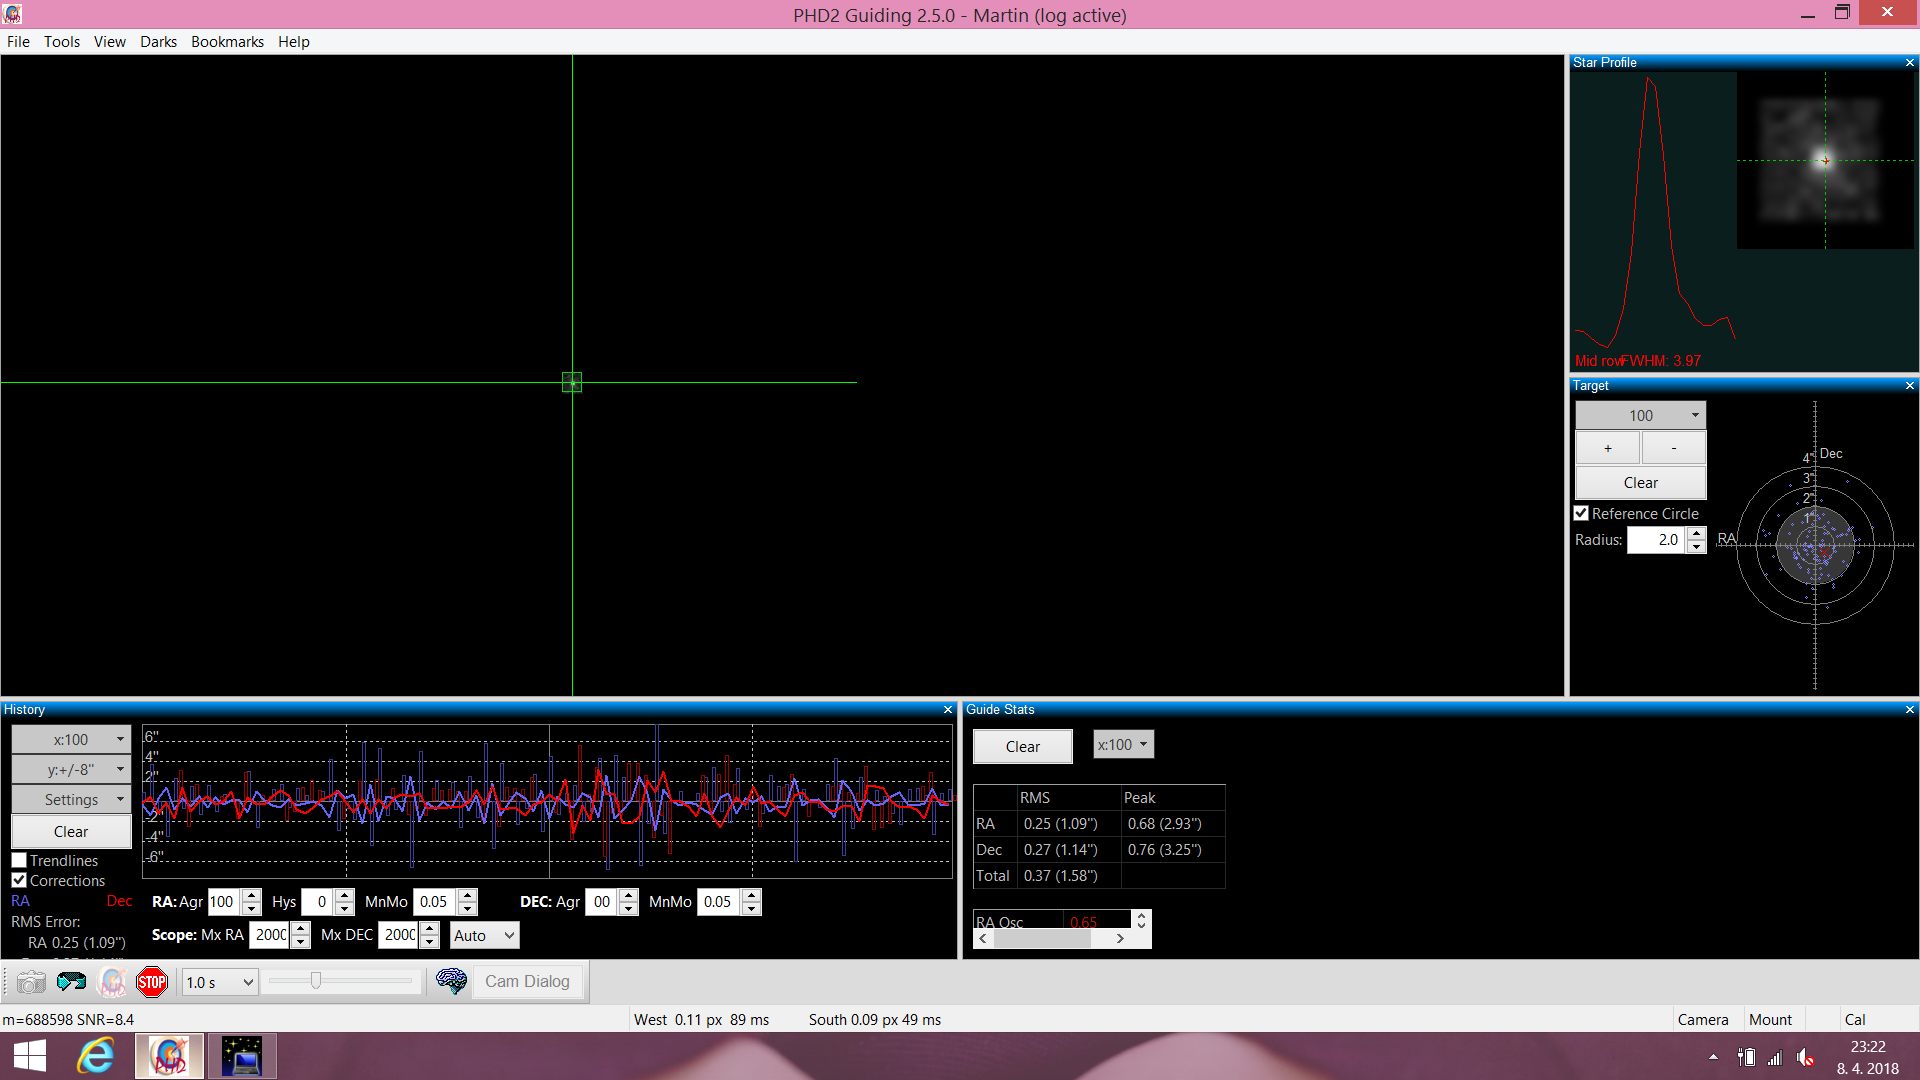
Task: Click the Mount status bar indicator
Action: (x=1770, y=1019)
